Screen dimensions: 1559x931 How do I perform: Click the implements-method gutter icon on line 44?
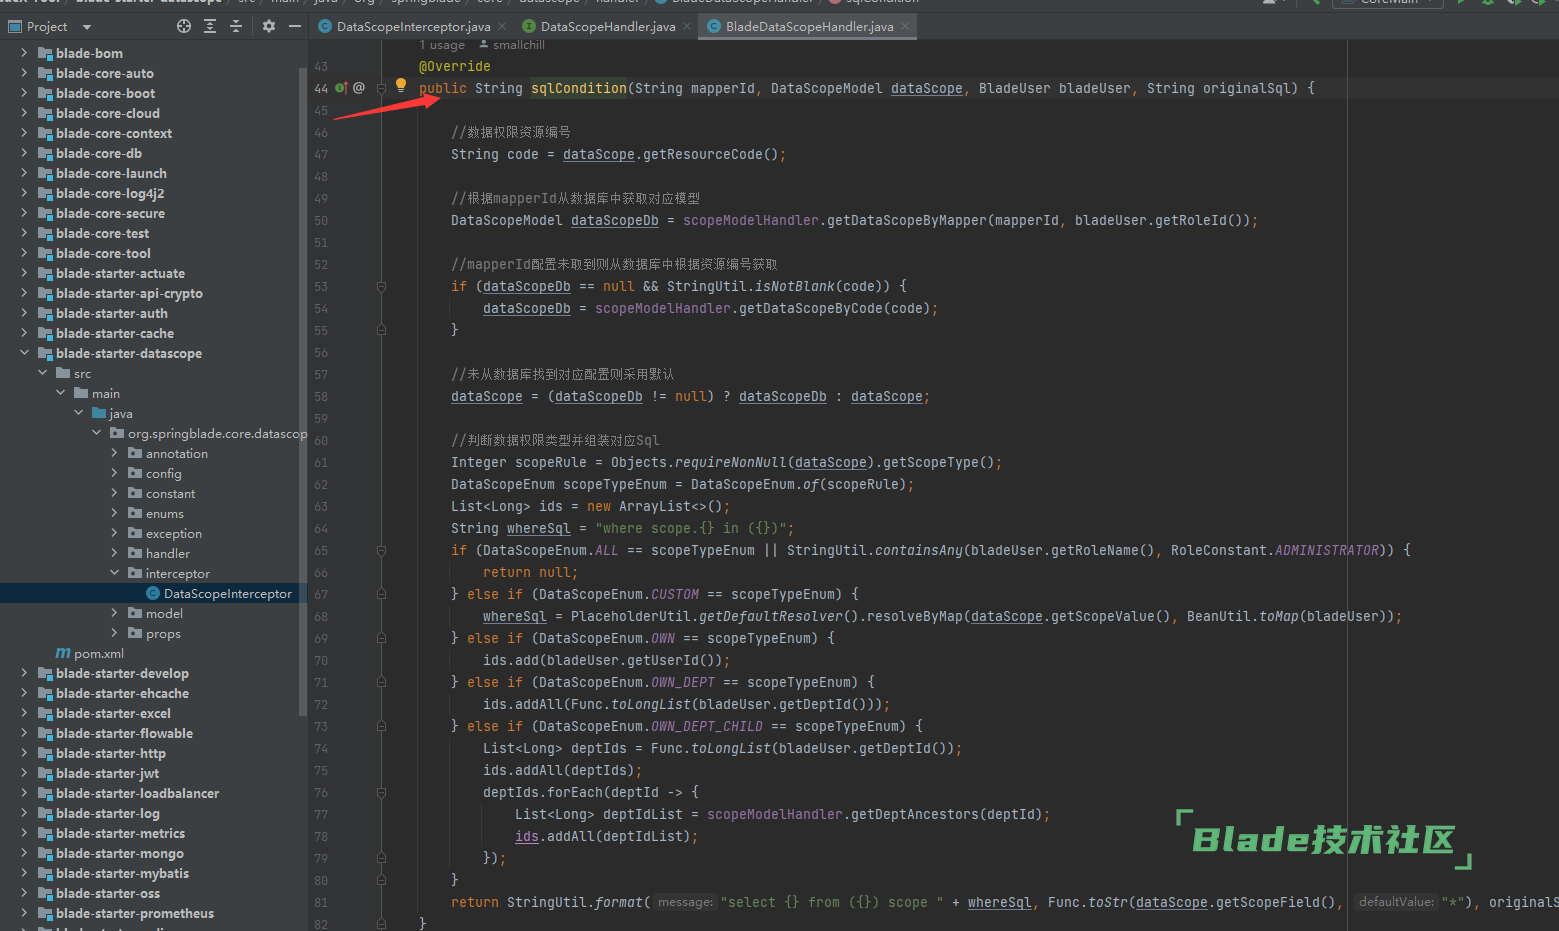pyautogui.click(x=341, y=88)
